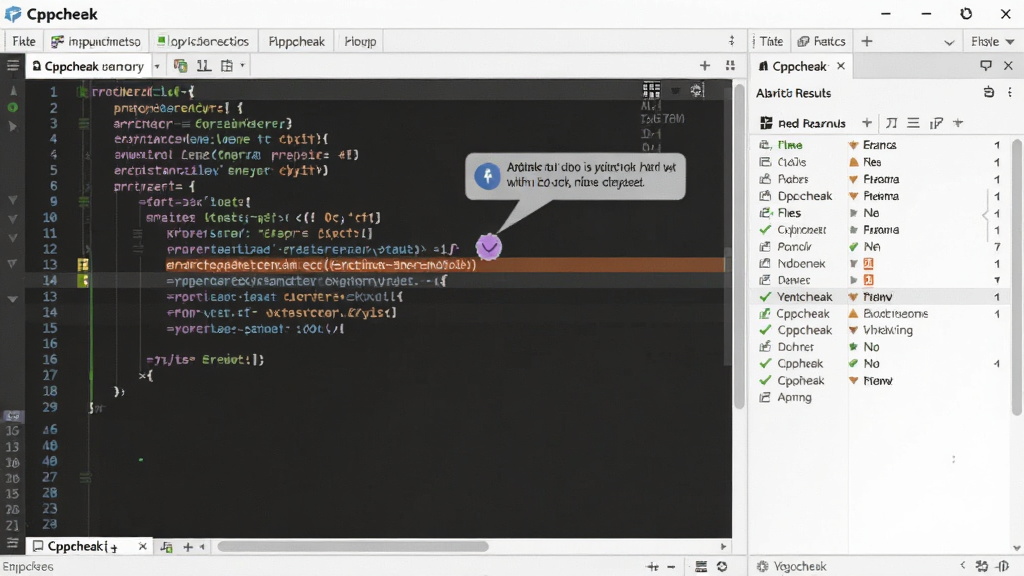Open the small arrow after table layout icon
The width and height of the screenshot is (1024, 576).
pyautogui.click(x=242, y=65)
